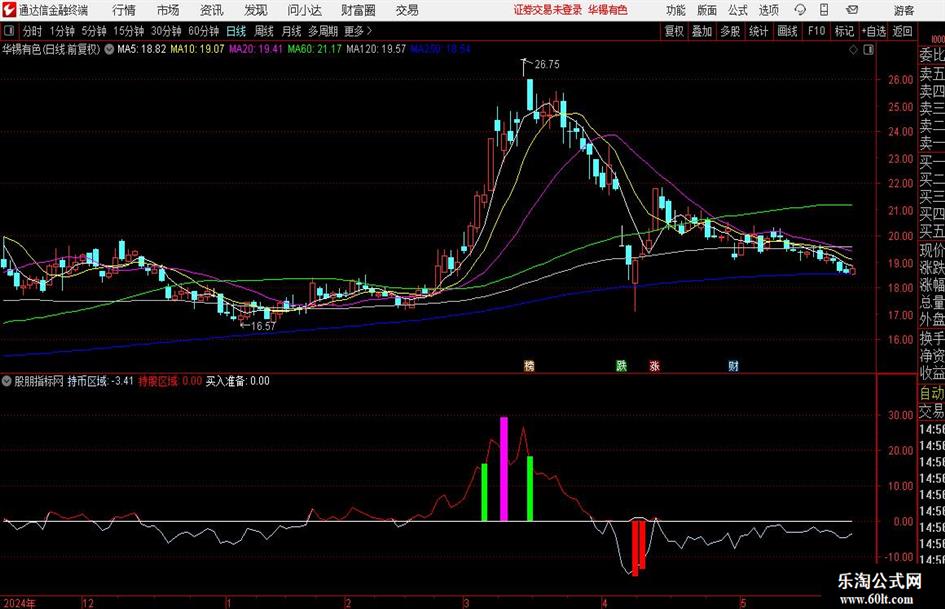Expand 更多 period options
Screen dimensions: 945x609
[358, 31]
